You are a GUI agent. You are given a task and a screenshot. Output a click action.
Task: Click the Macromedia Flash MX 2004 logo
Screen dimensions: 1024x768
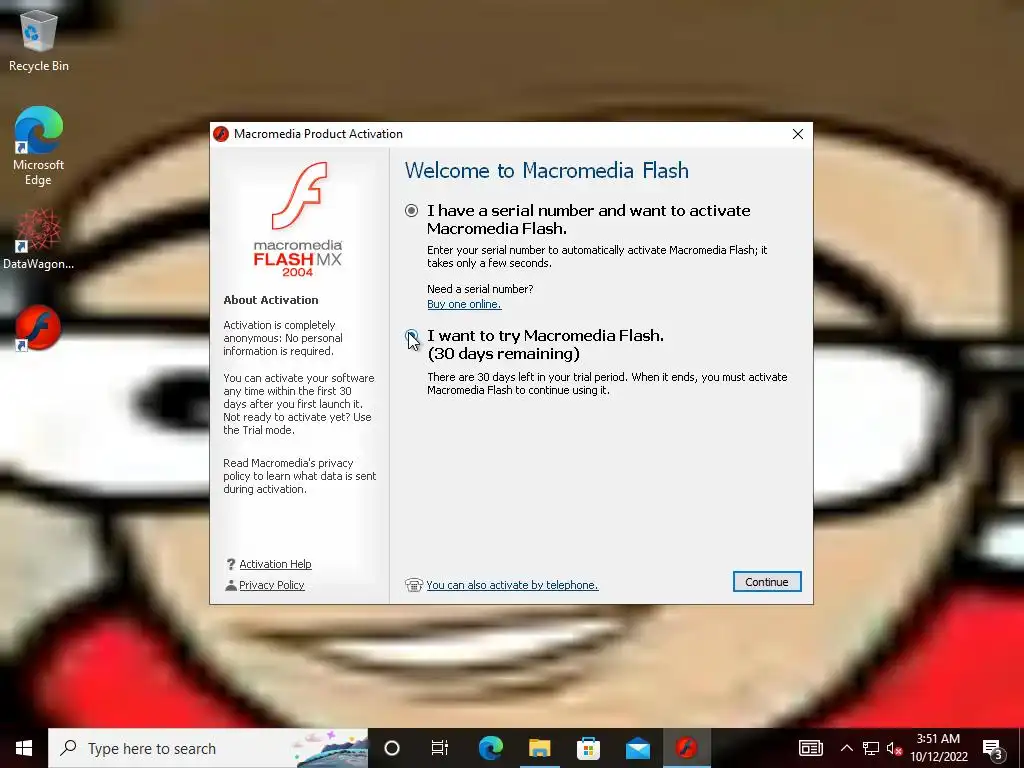click(298, 219)
